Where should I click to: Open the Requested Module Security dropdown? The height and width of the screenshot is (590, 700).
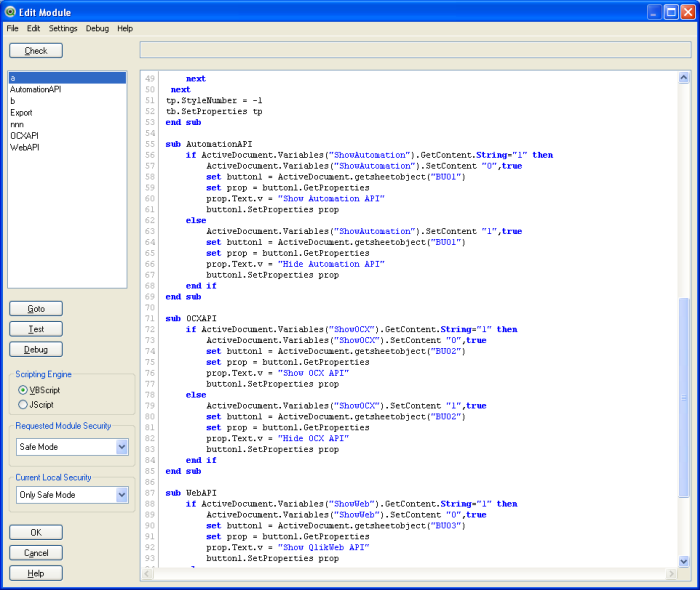coord(122,447)
